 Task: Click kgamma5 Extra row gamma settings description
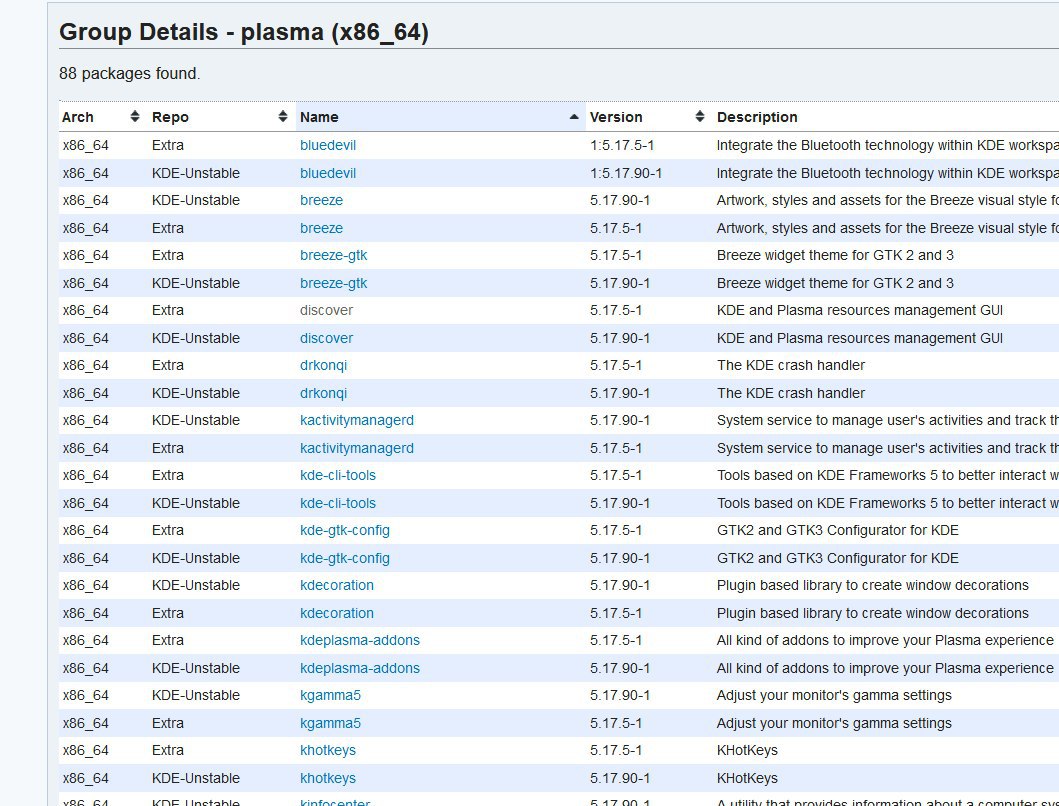coord(834,723)
